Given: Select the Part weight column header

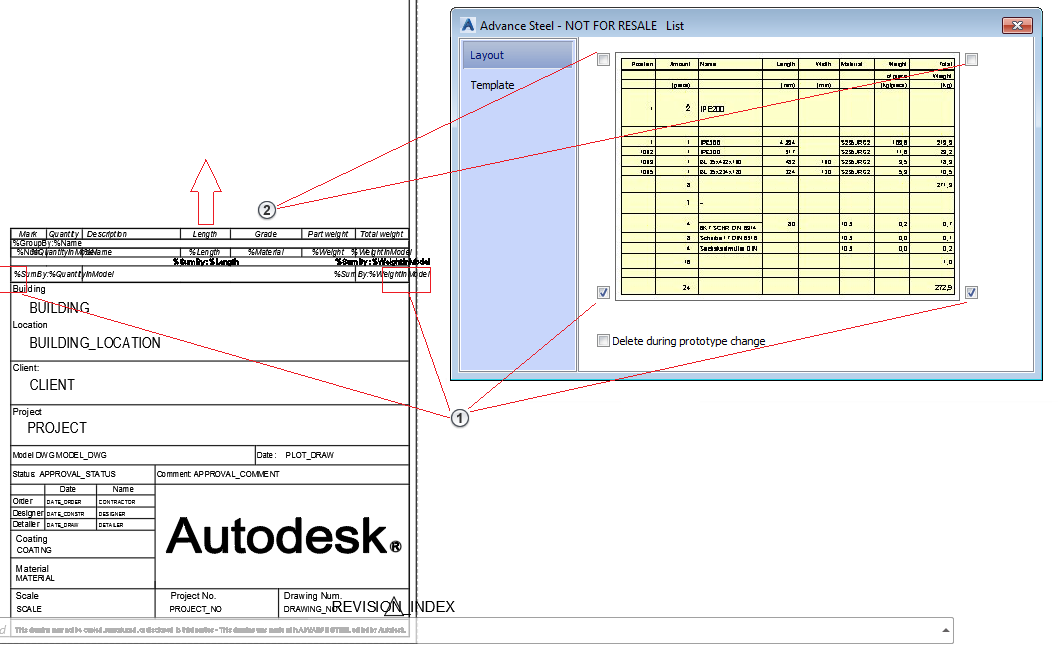Looking at the screenshot, I should (x=328, y=234).
